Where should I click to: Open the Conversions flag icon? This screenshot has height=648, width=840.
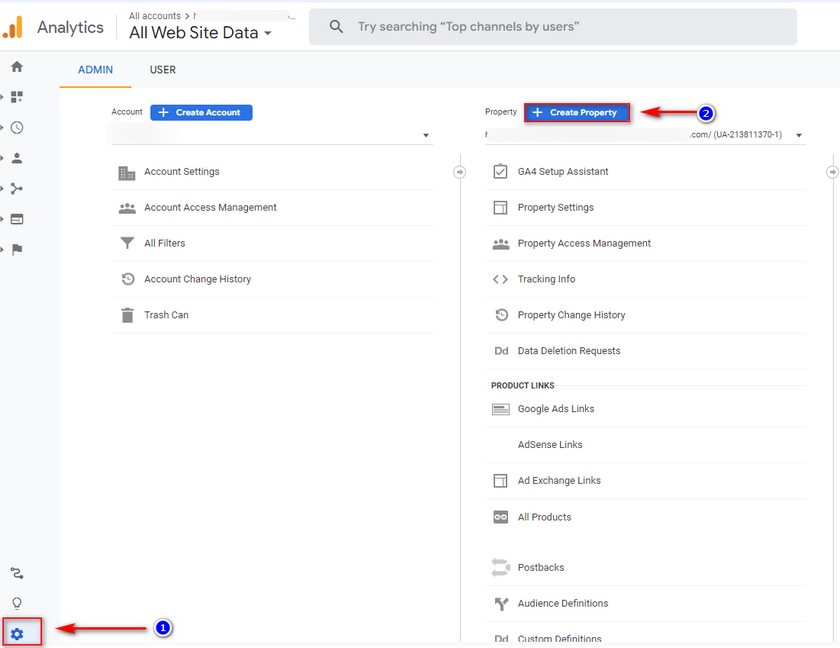[17, 250]
